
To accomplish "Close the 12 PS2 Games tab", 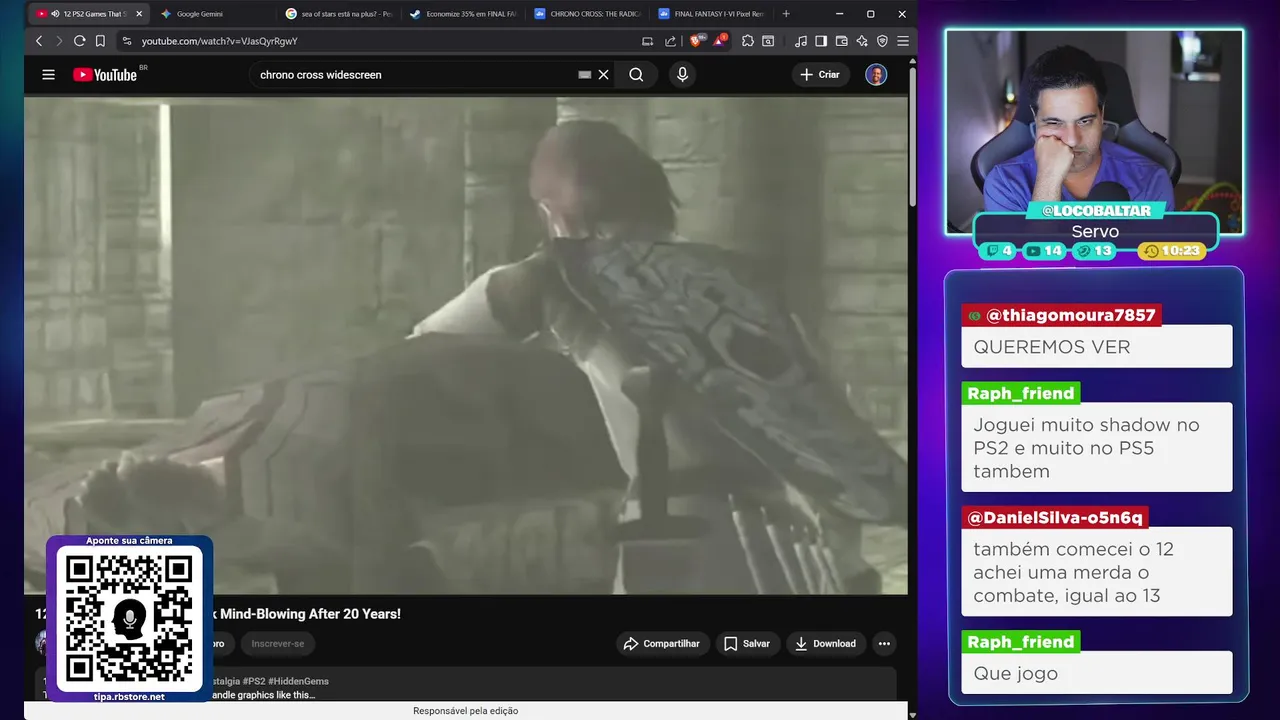I will click(x=139, y=14).
